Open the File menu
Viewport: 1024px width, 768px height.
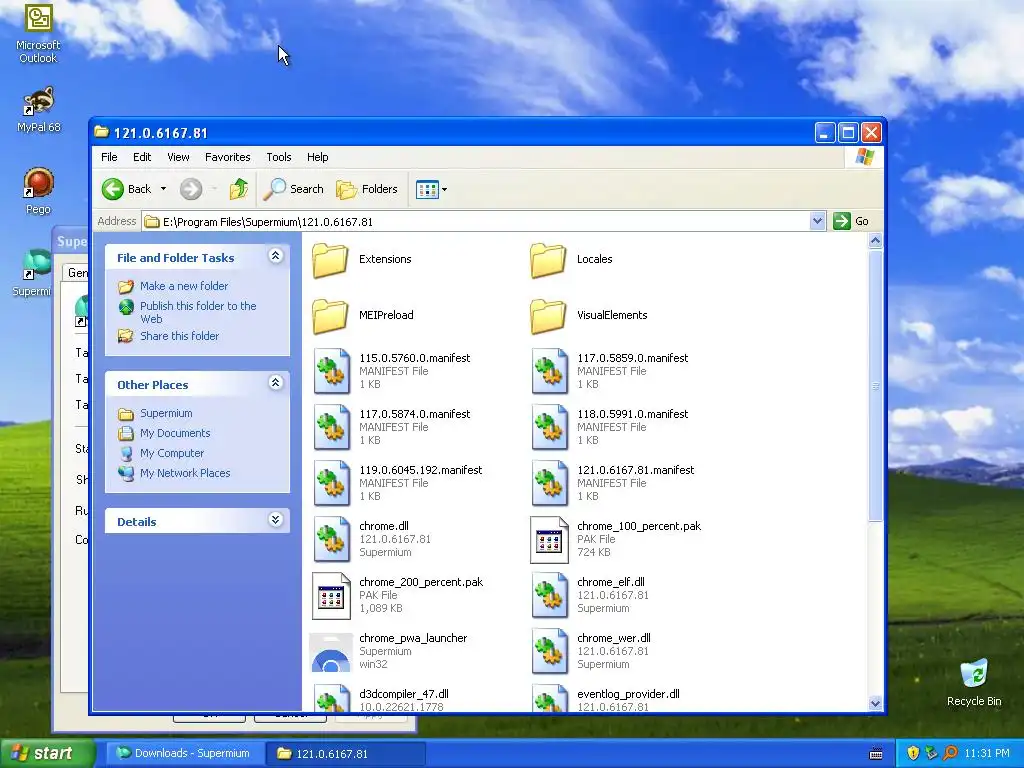109,157
